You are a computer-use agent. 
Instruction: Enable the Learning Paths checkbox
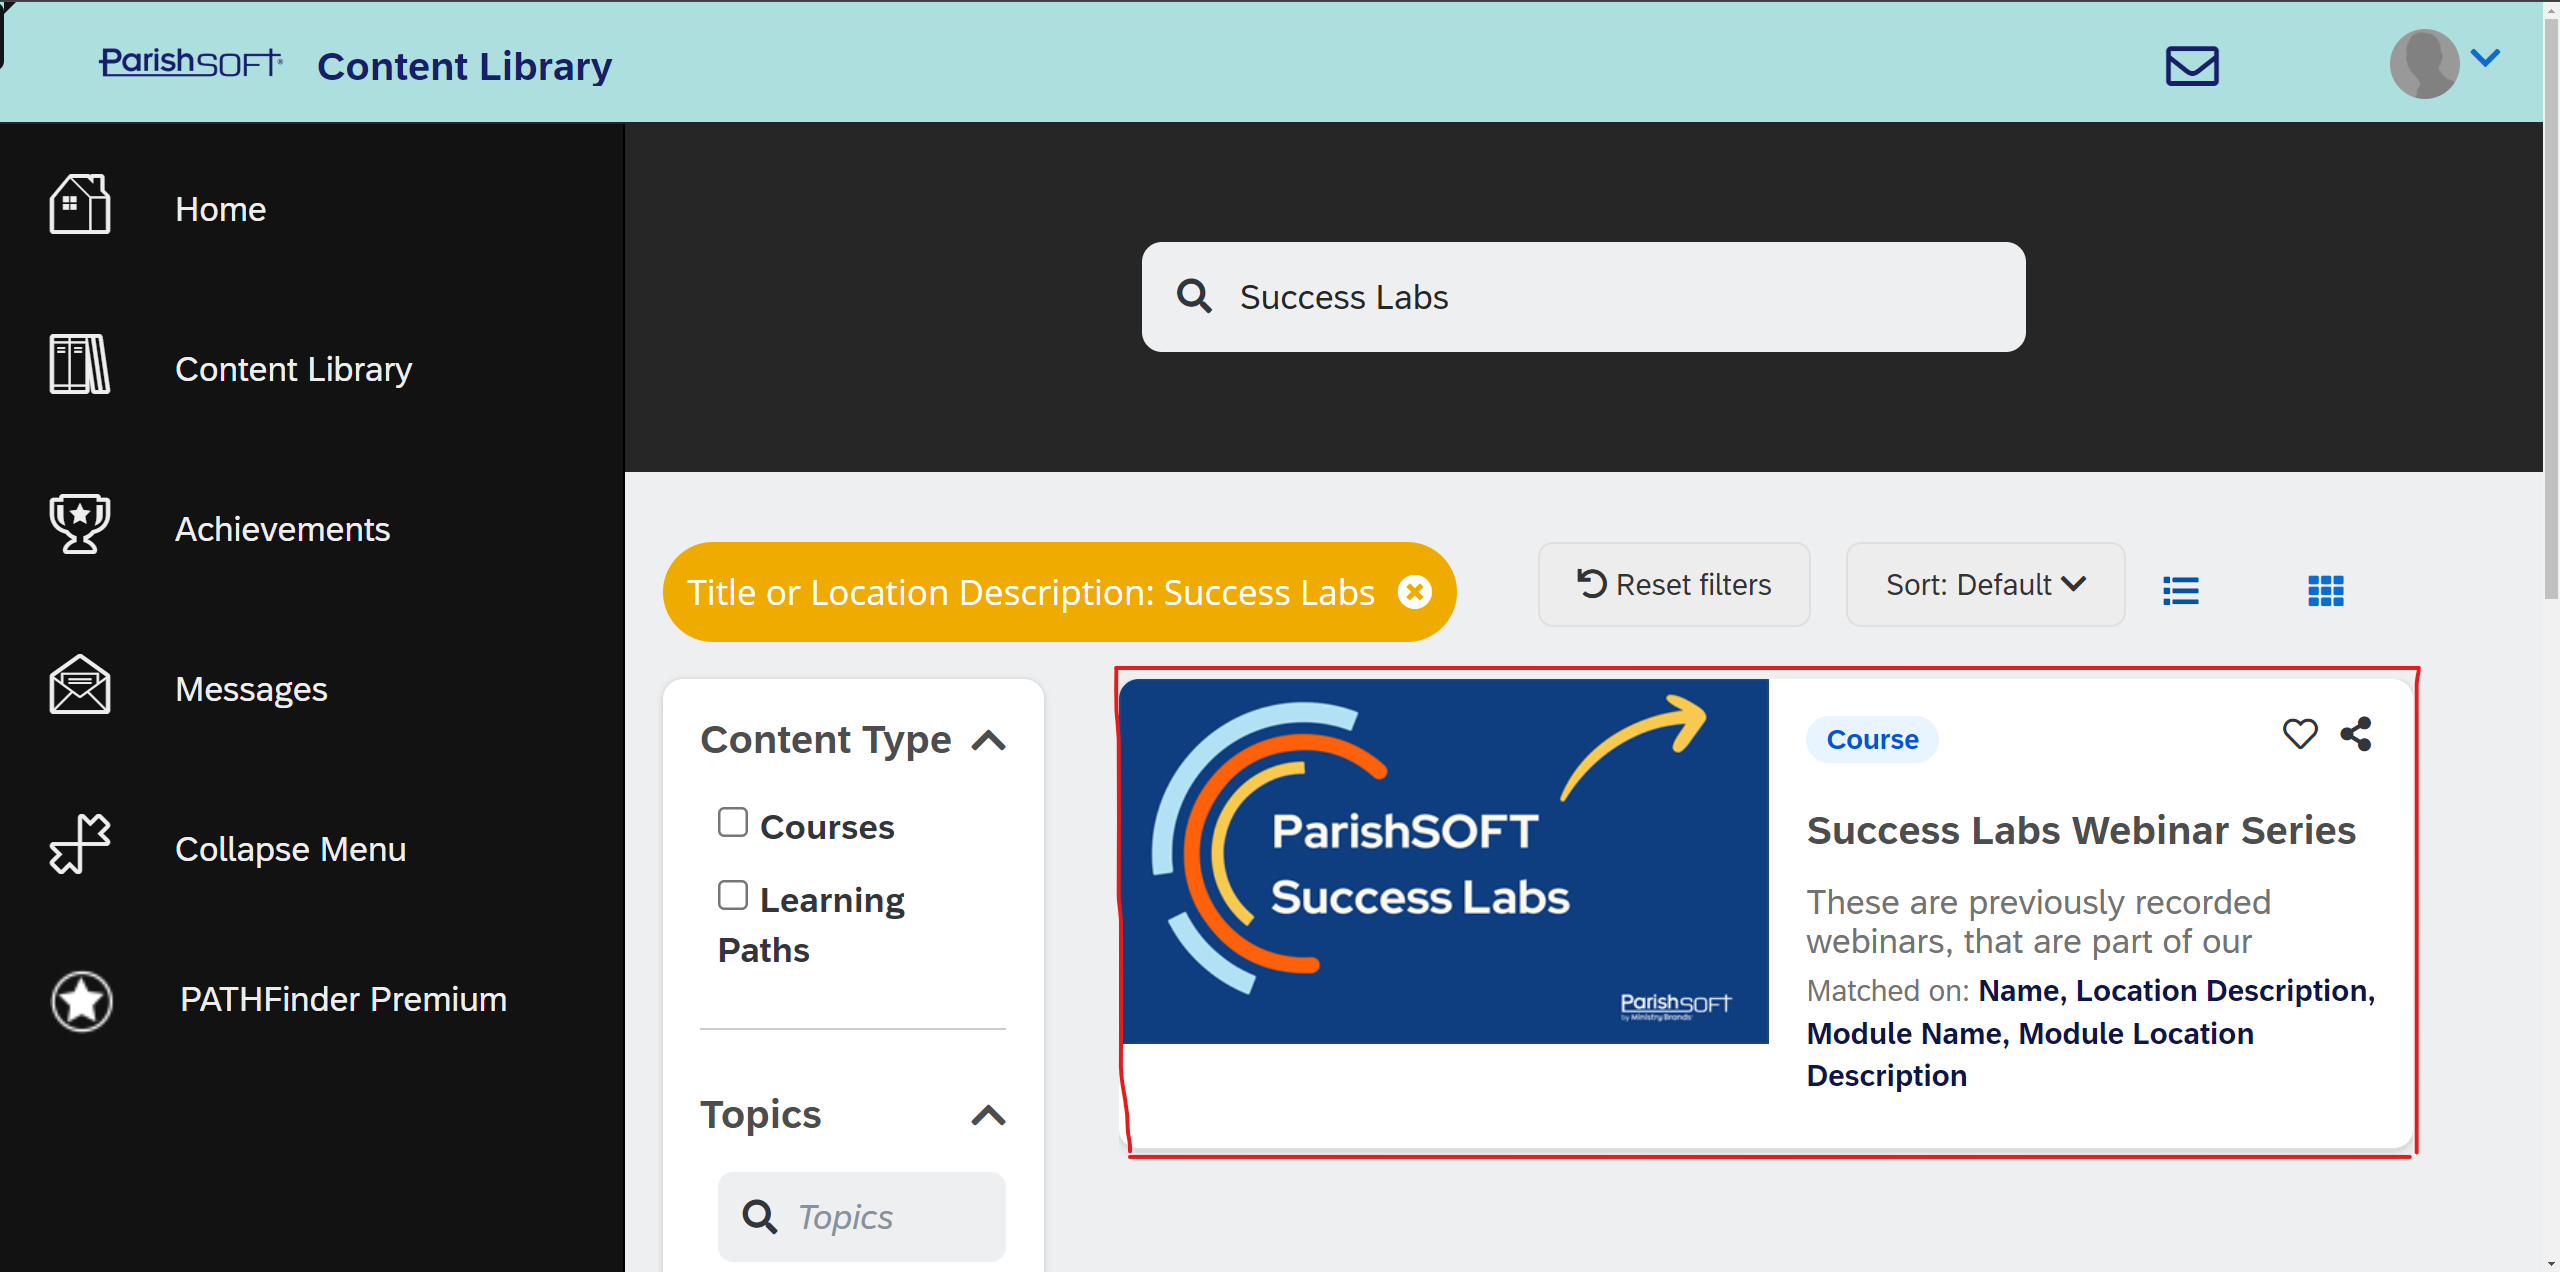point(732,895)
